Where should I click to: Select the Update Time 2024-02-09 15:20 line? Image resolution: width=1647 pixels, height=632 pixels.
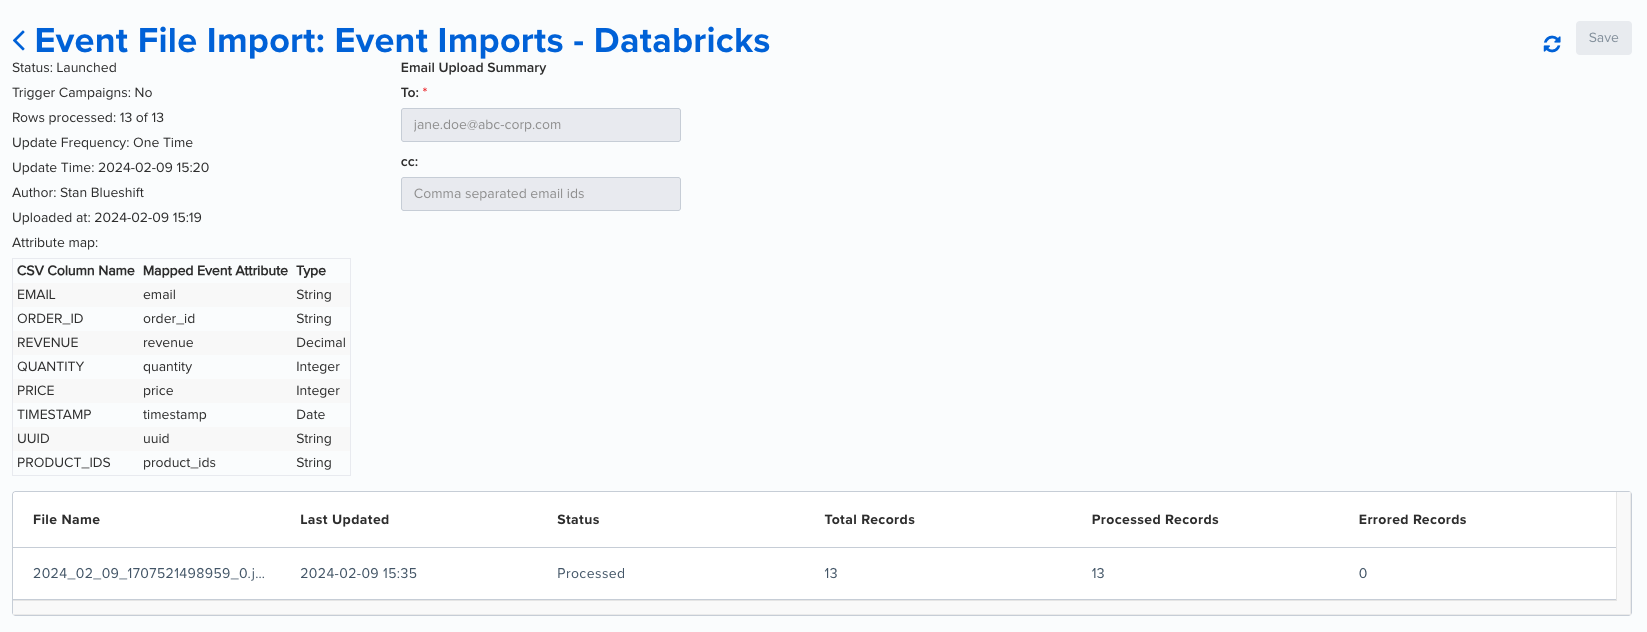point(110,168)
